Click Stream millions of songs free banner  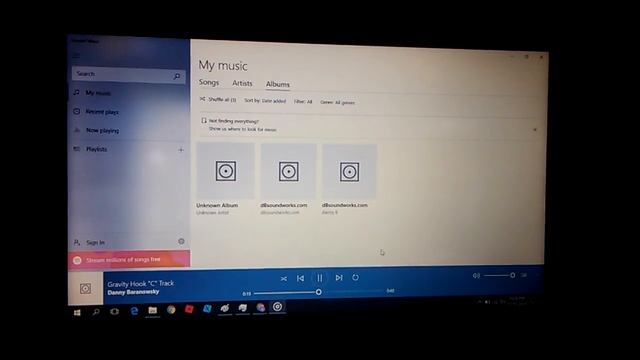129,260
